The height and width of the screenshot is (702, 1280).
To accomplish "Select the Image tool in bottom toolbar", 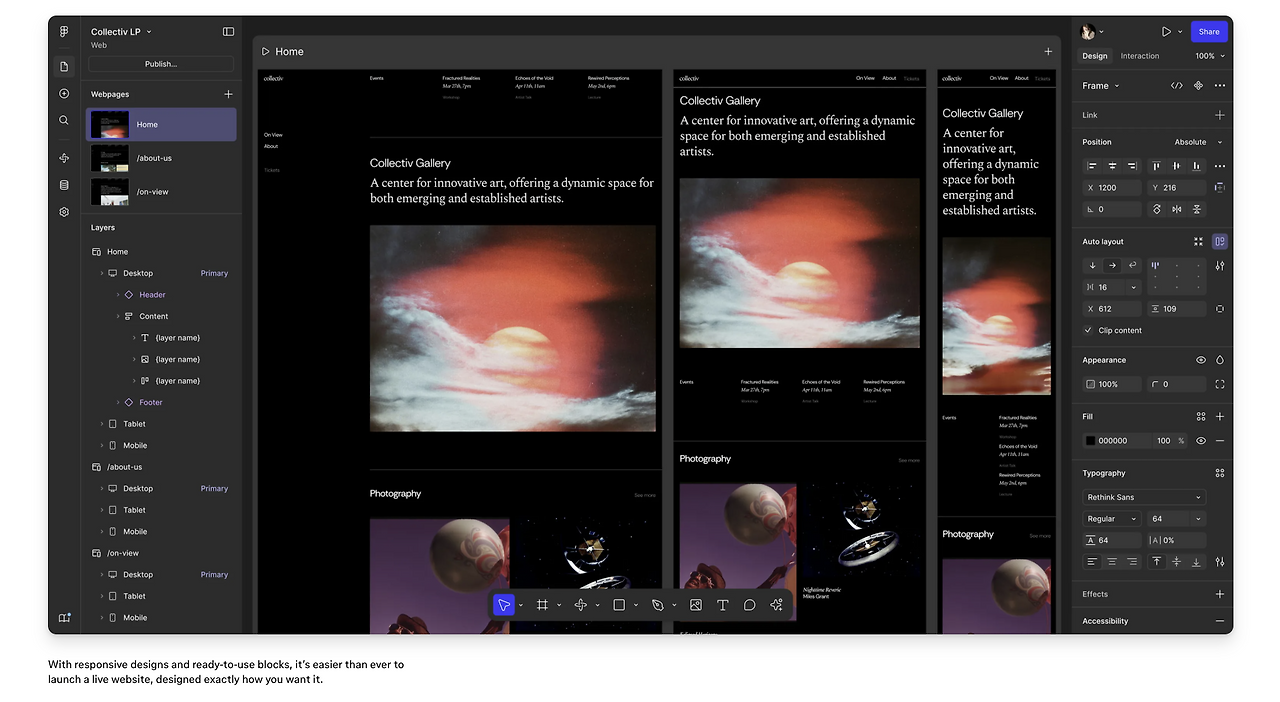I will [x=696, y=605].
